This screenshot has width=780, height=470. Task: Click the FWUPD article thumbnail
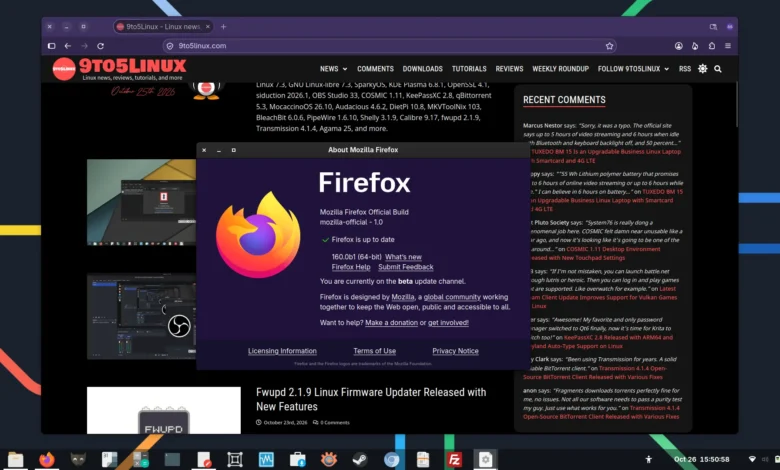[164, 410]
